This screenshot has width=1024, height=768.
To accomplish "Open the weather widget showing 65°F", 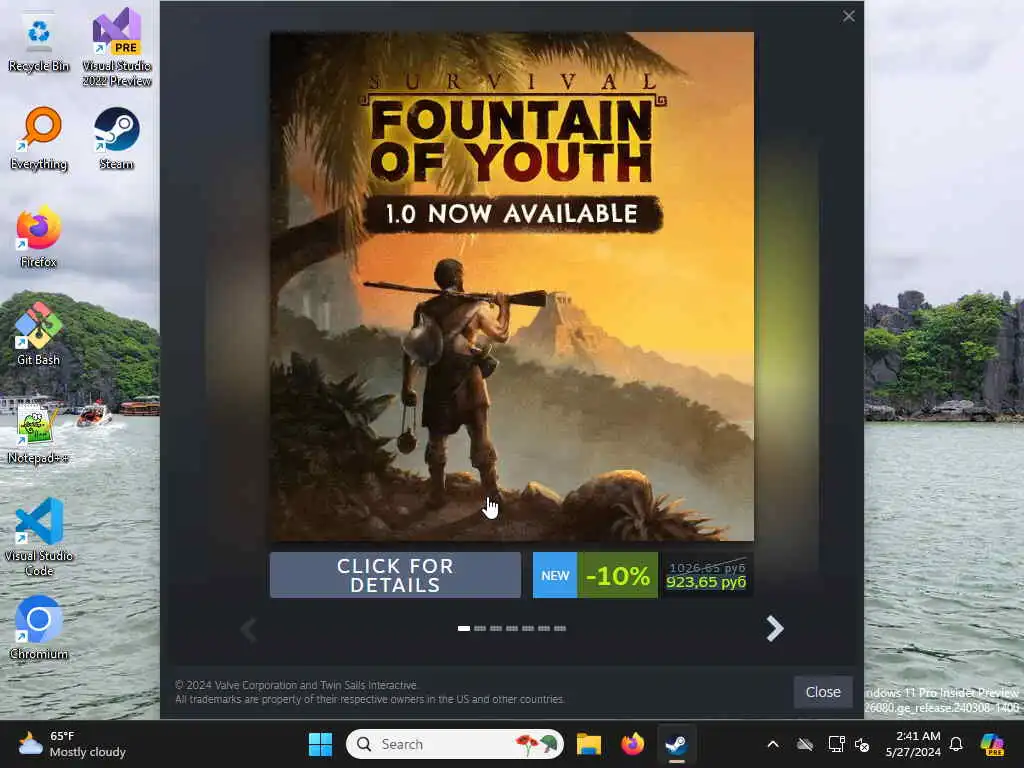I will [x=72, y=744].
